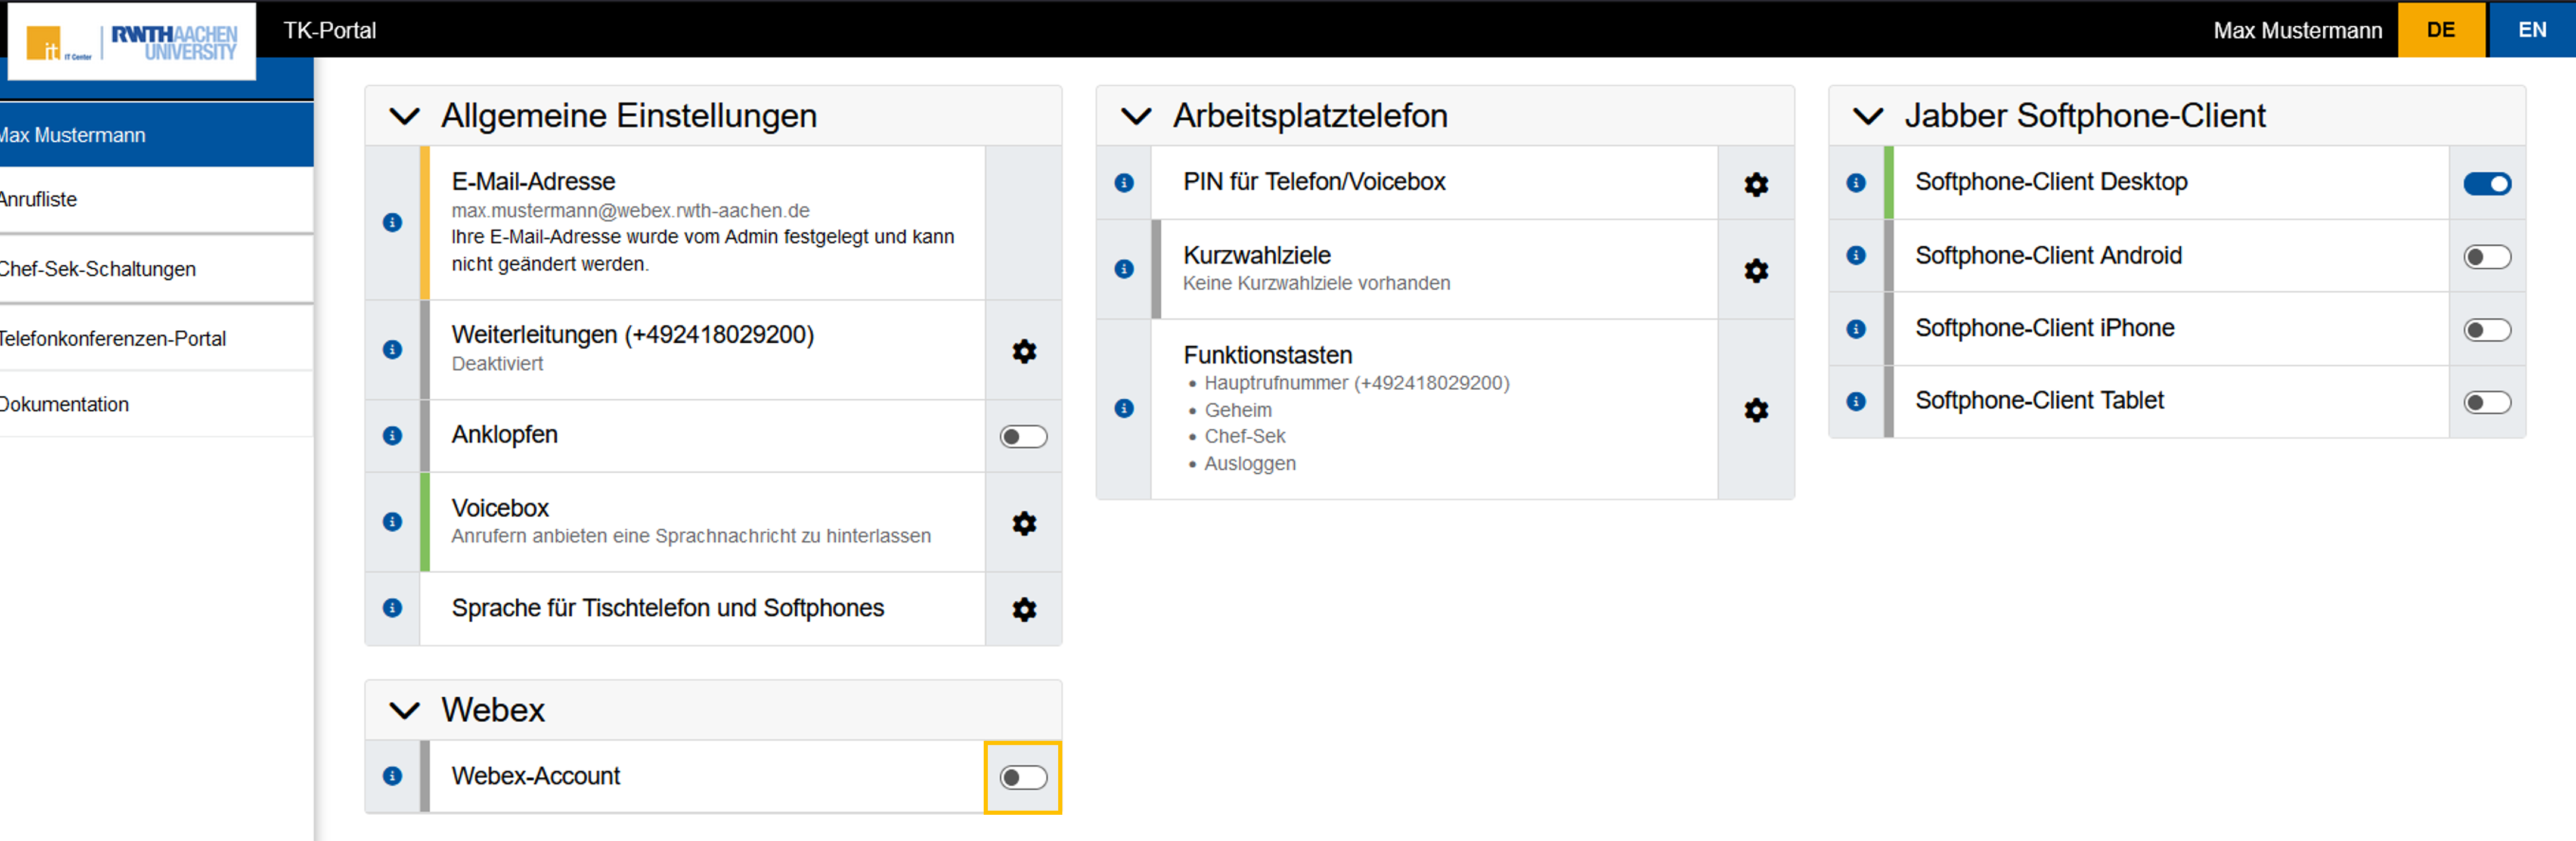Open Funktionstasten gear icon
Screen dimensions: 2576x841
(1755, 409)
